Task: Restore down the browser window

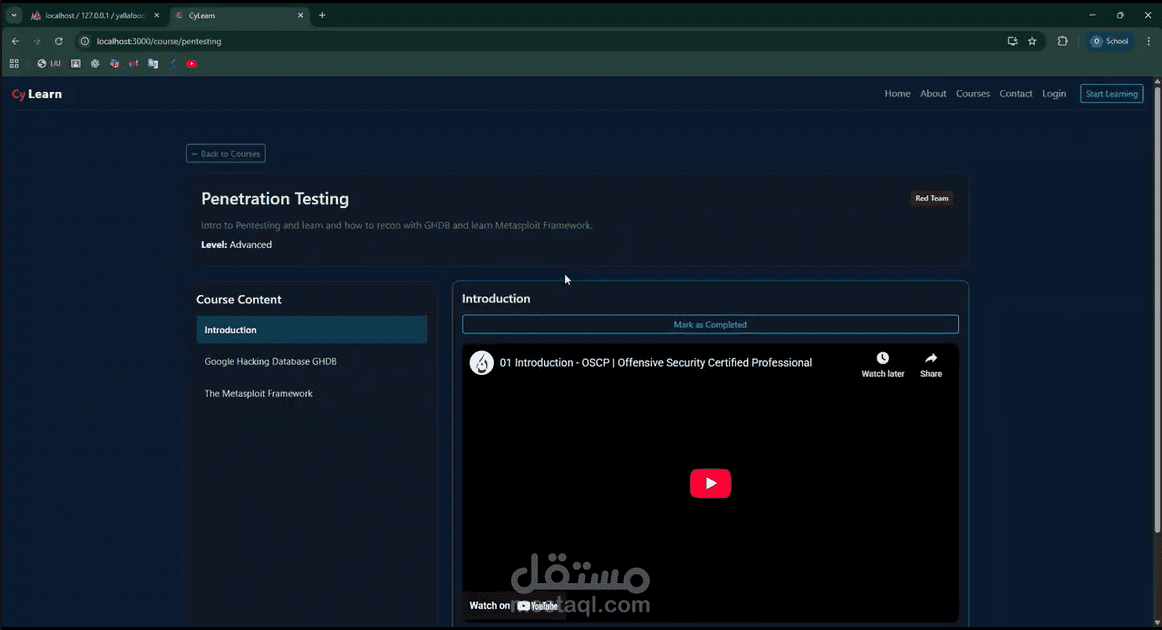Action: pos(1120,15)
